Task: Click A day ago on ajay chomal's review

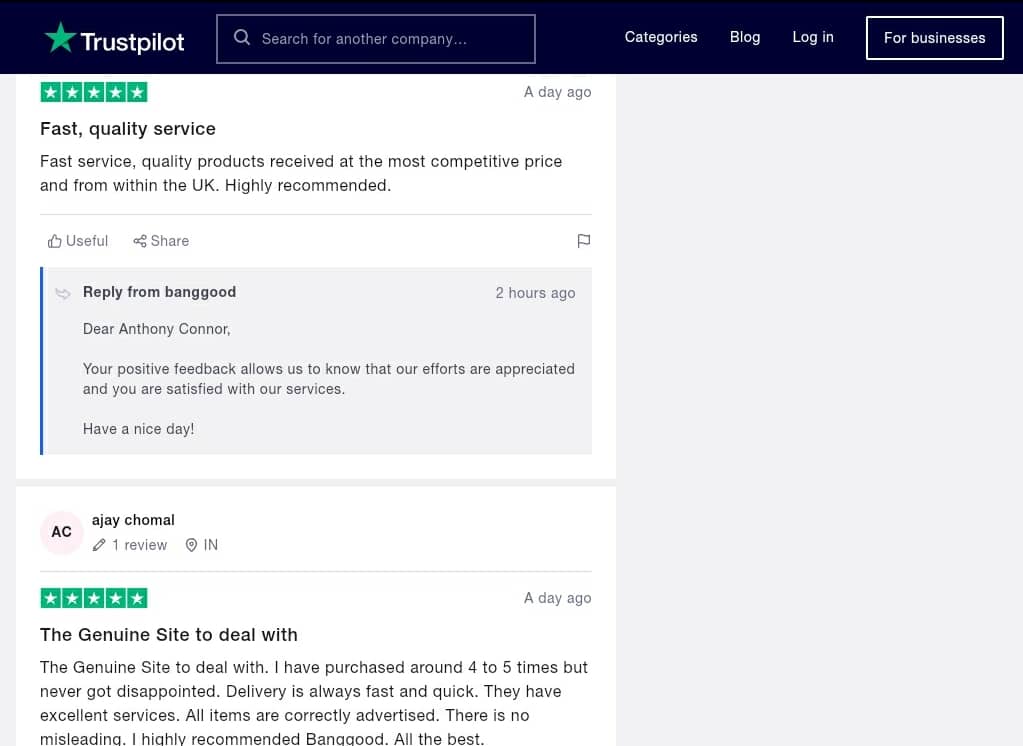Action: [558, 598]
